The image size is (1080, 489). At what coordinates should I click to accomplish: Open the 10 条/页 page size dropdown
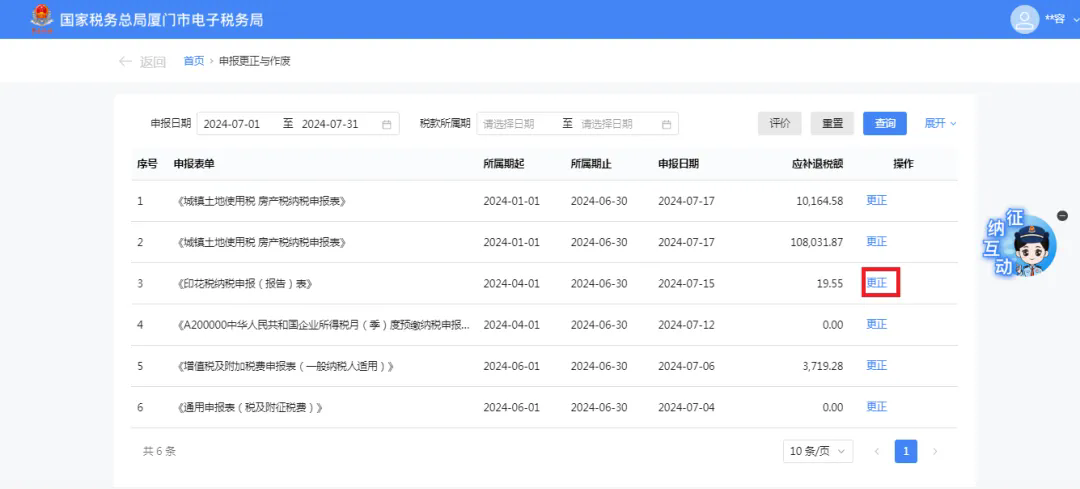[x=818, y=452]
